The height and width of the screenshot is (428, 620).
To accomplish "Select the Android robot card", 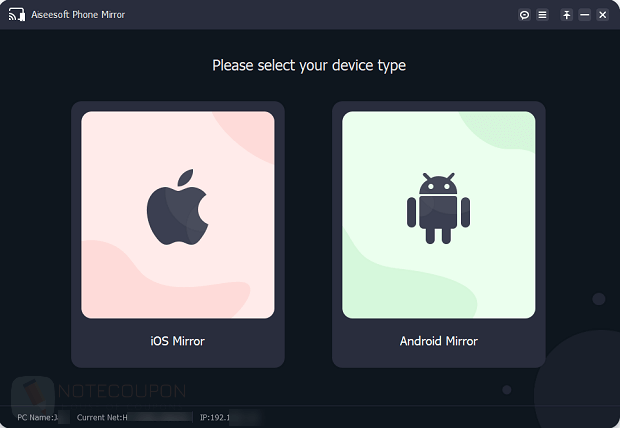I will tap(439, 215).
